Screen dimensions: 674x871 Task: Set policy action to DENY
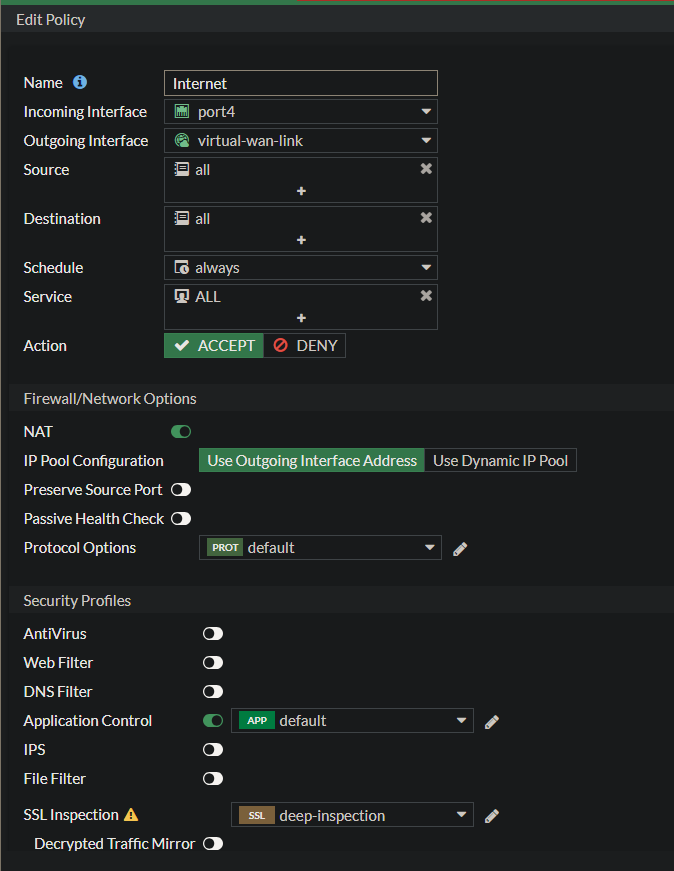306,346
